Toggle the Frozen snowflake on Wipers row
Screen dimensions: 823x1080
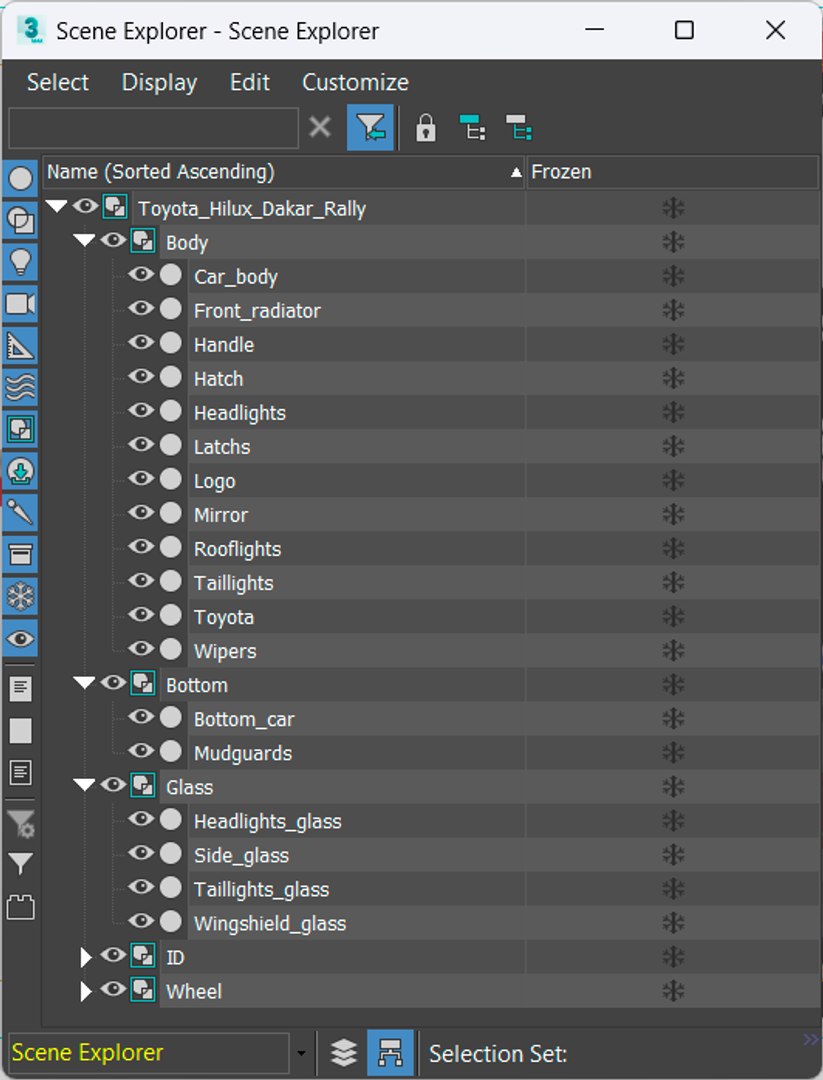pyautogui.click(x=673, y=651)
